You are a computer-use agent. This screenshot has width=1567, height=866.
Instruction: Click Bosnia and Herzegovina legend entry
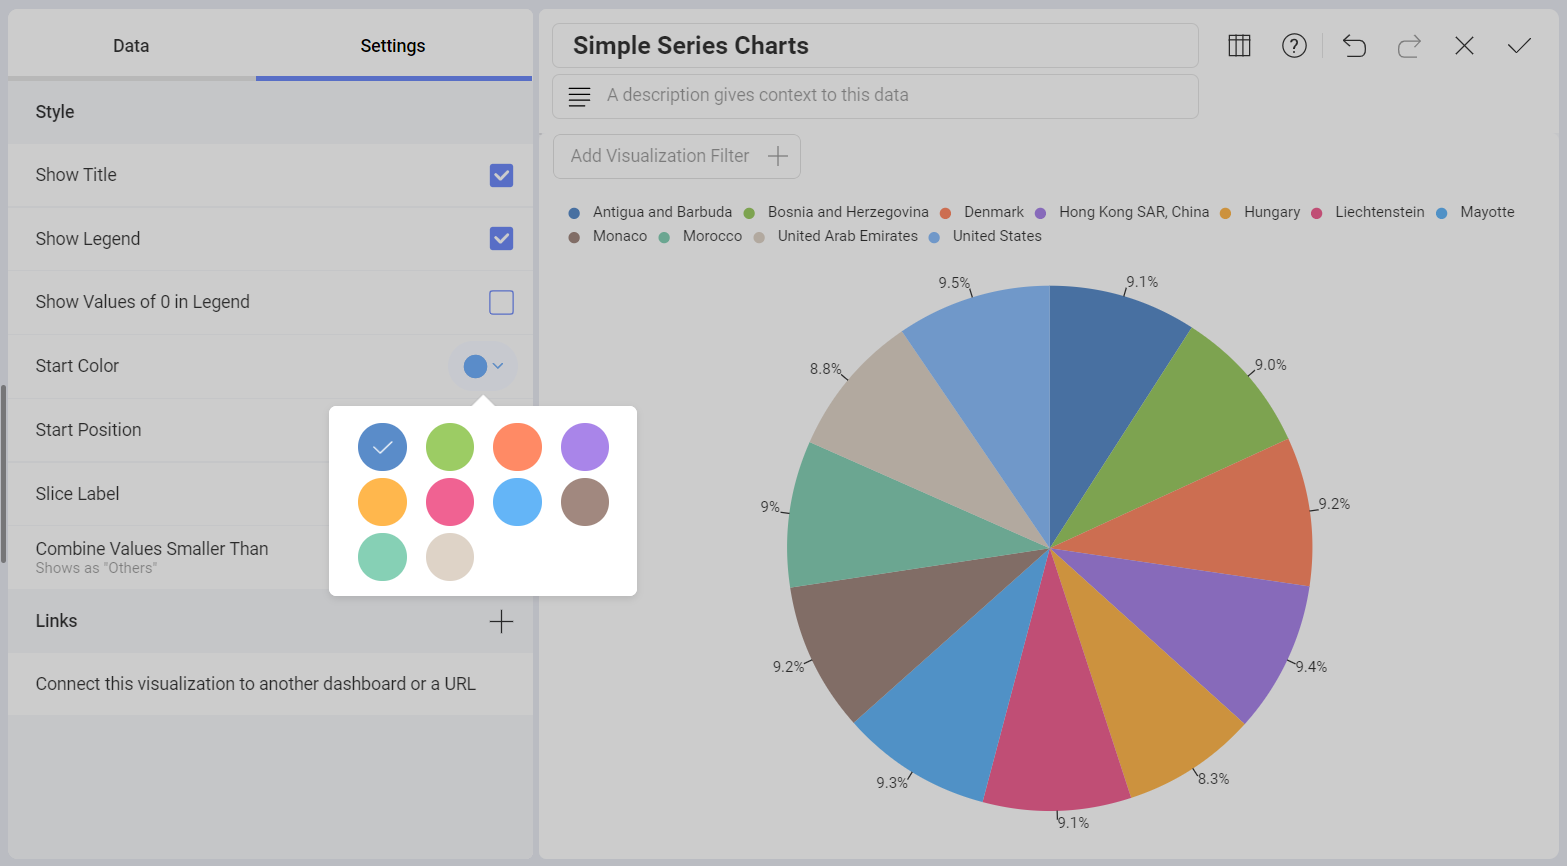(836, 212)
